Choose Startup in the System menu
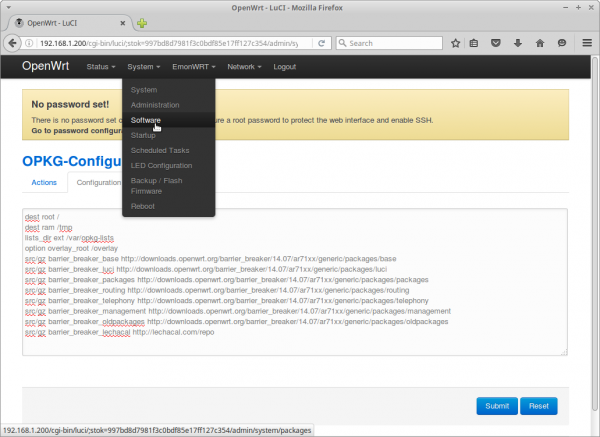This screenshot has height=437, width=600. coord(168,135)
